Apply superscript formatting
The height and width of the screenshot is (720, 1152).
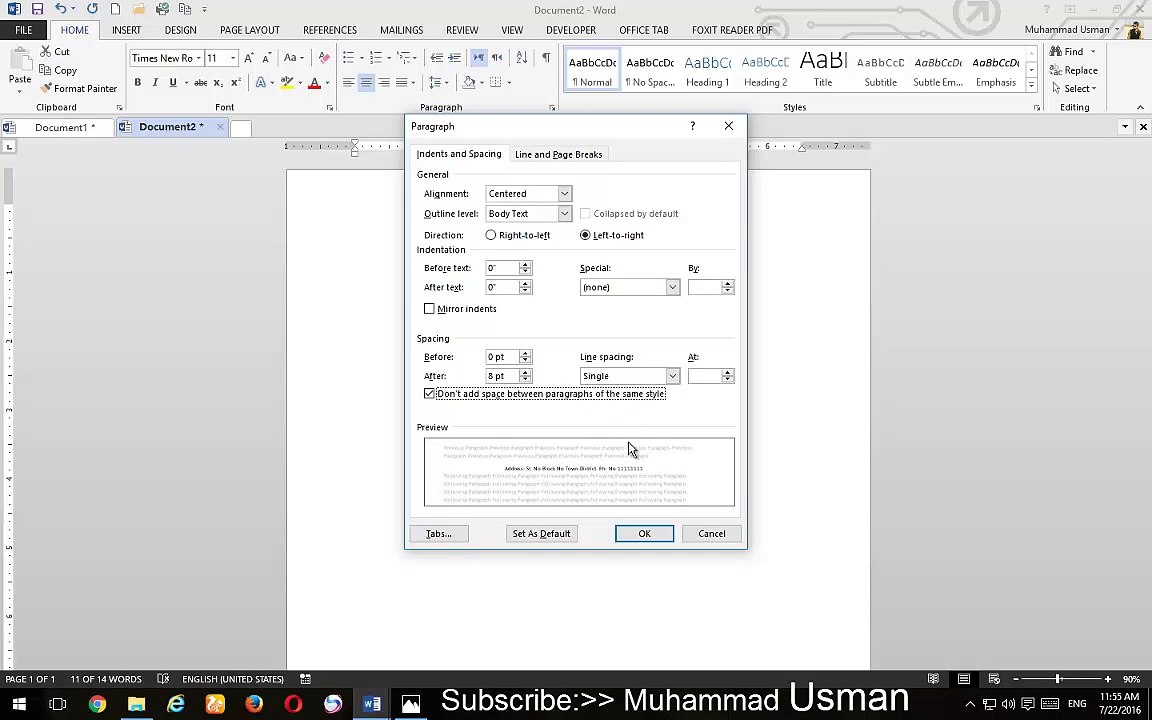point(236,83)
